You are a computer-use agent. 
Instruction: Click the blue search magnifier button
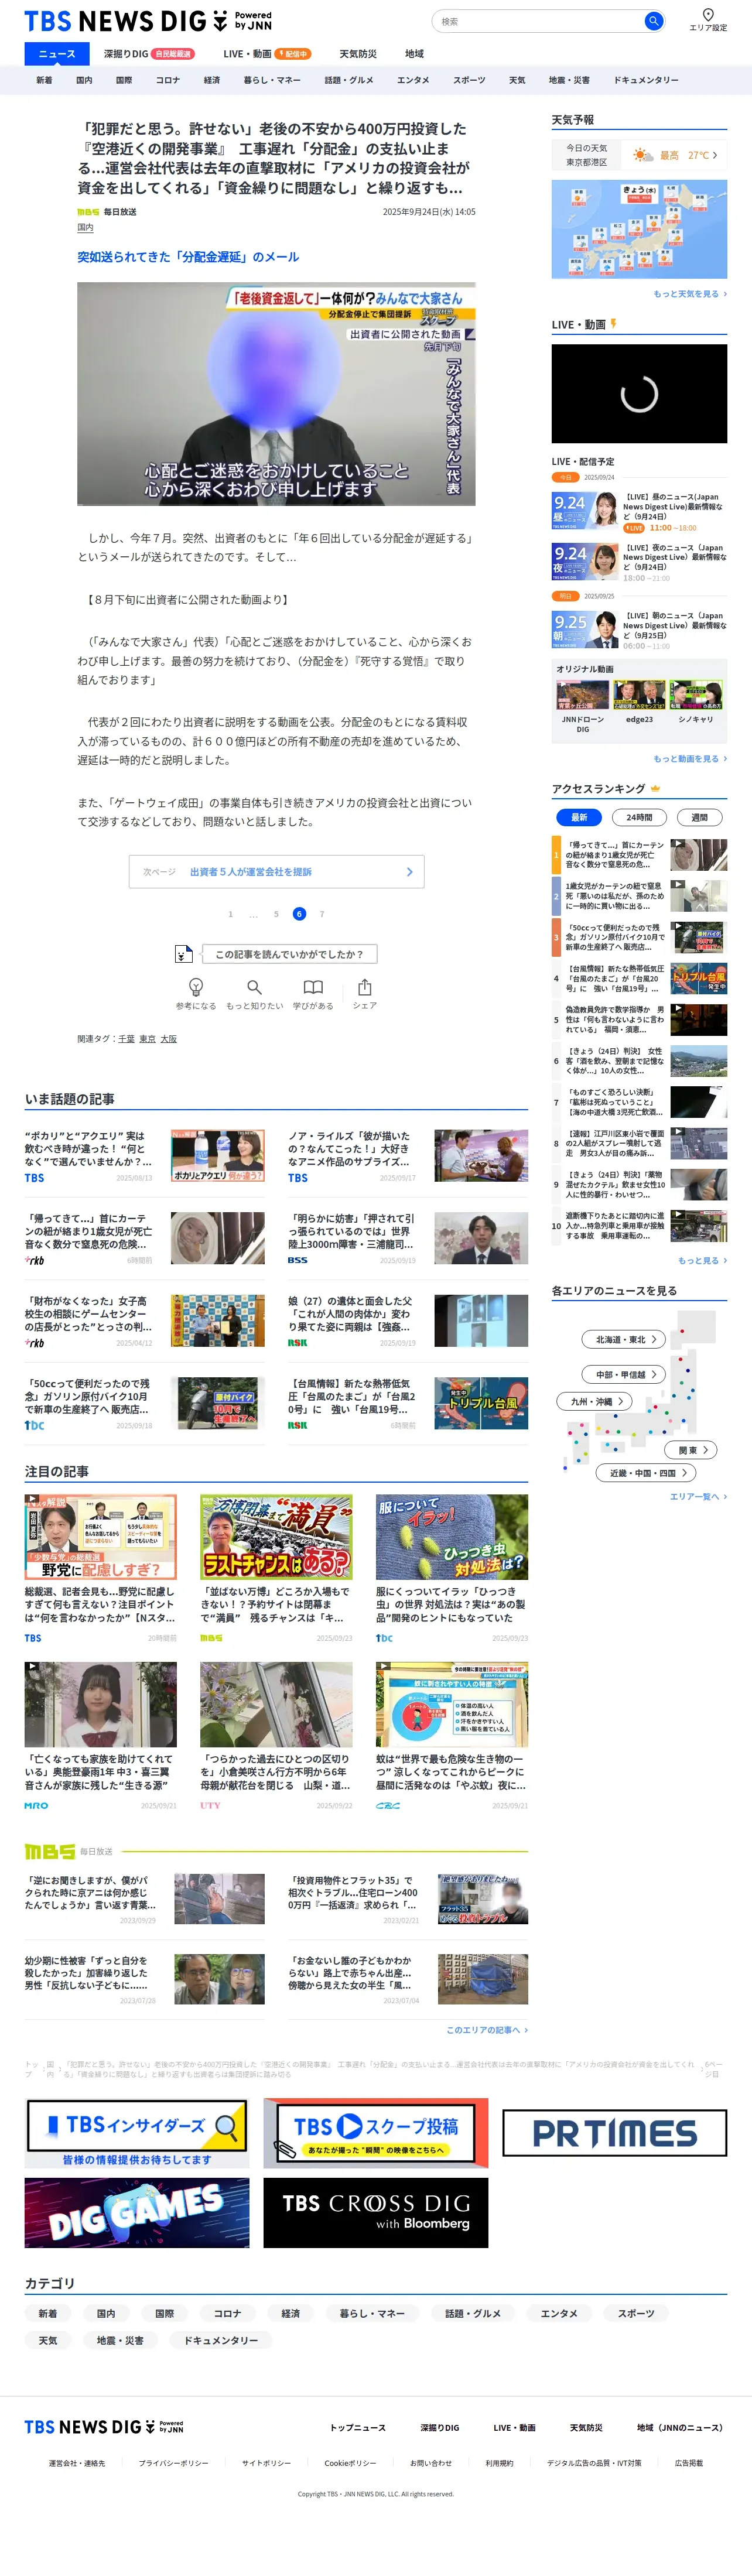[x=653, y=21]
